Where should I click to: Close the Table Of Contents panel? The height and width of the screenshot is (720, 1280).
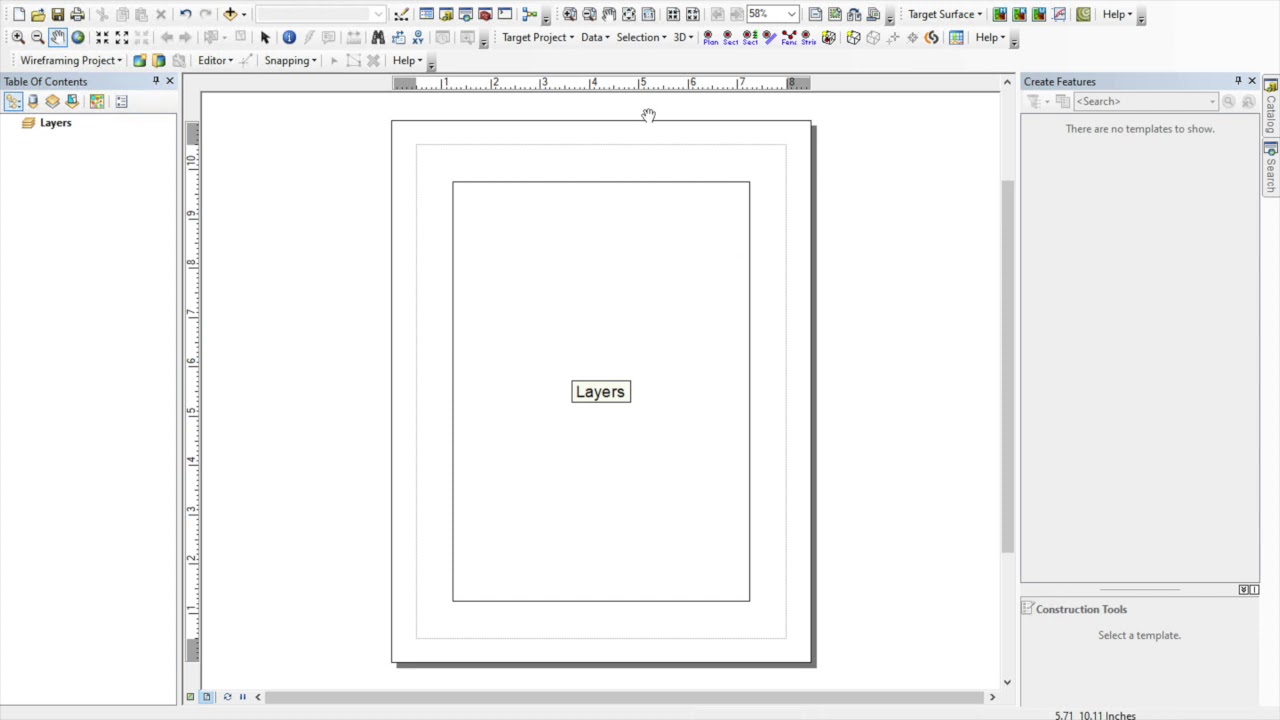coord(169,81)
